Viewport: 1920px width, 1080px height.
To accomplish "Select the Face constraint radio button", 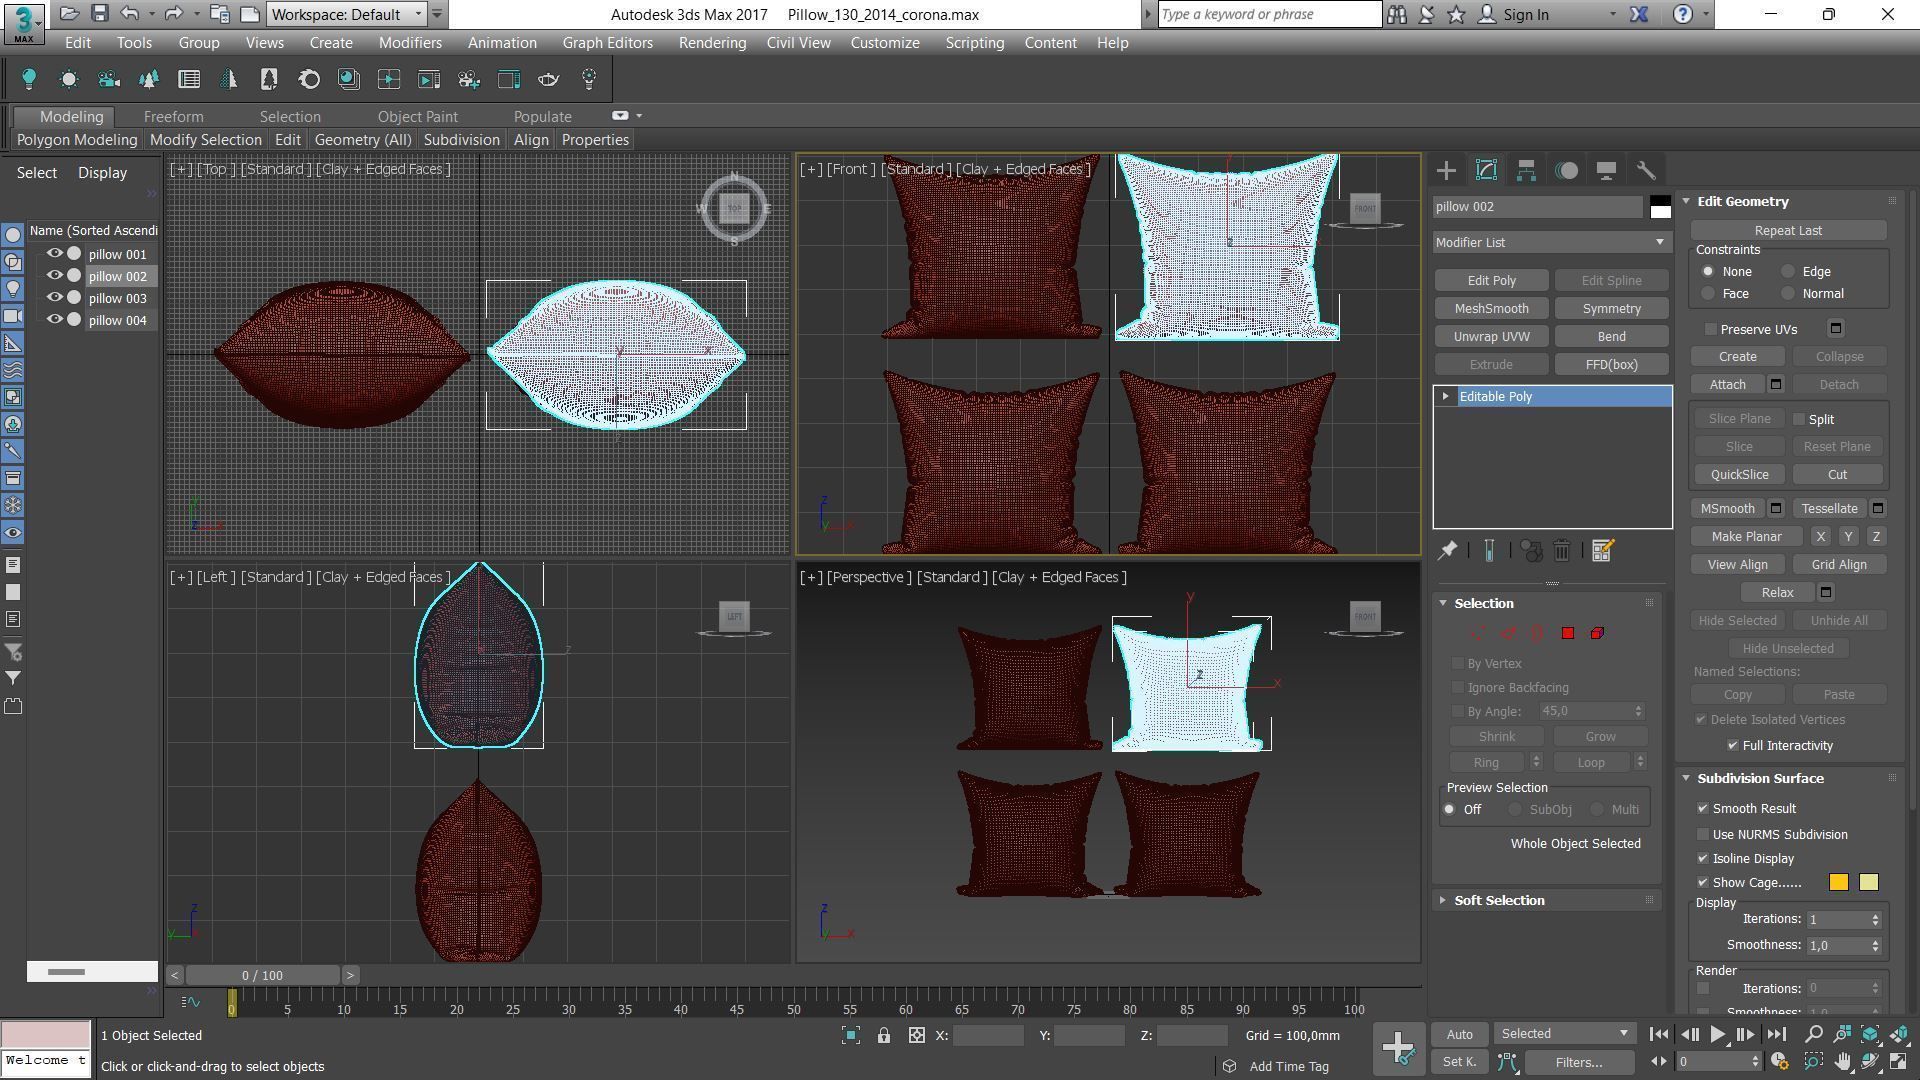I will point(1708,294).
